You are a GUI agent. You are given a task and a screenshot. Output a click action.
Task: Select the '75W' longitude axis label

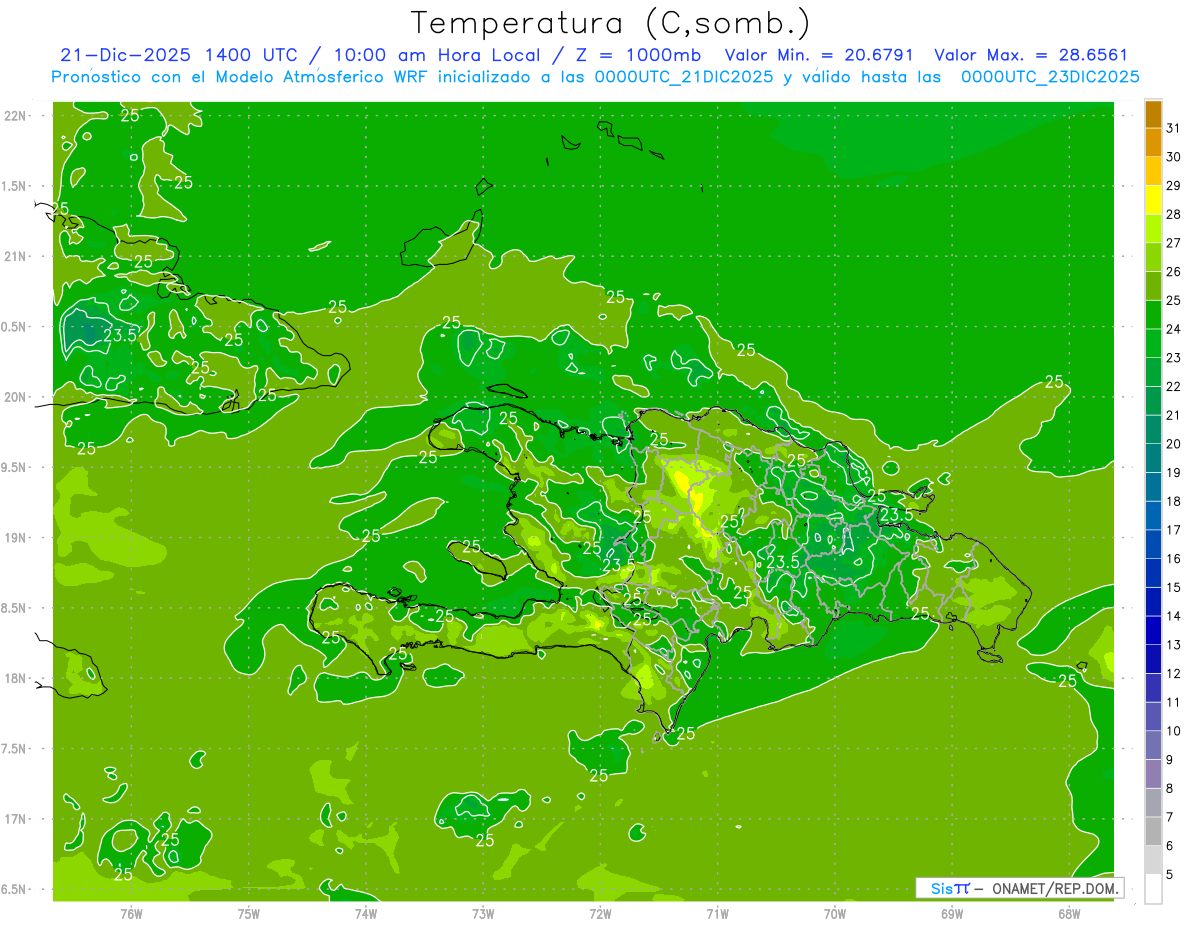pyautogui.click(x=249, y=913)
